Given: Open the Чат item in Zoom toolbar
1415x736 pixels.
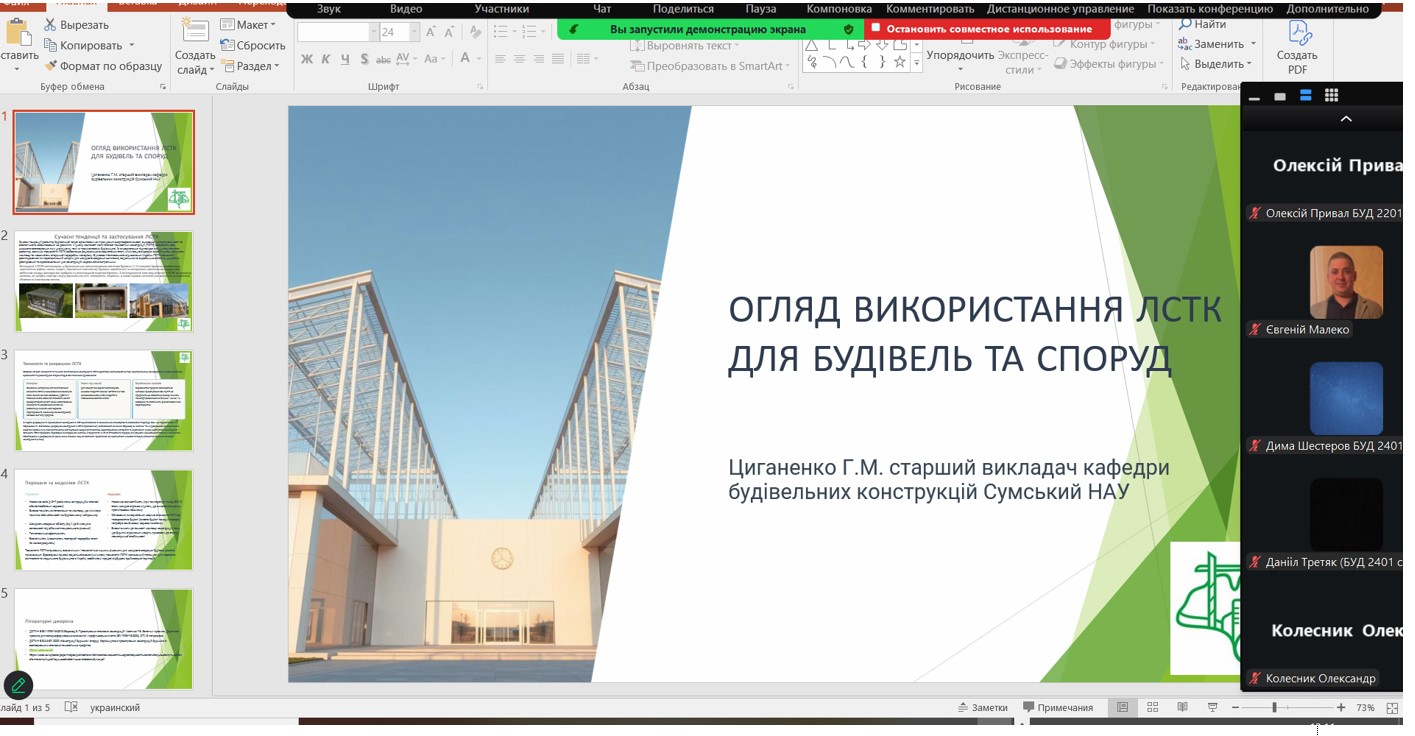Looking at the screenshot, I should click(602, 9).
